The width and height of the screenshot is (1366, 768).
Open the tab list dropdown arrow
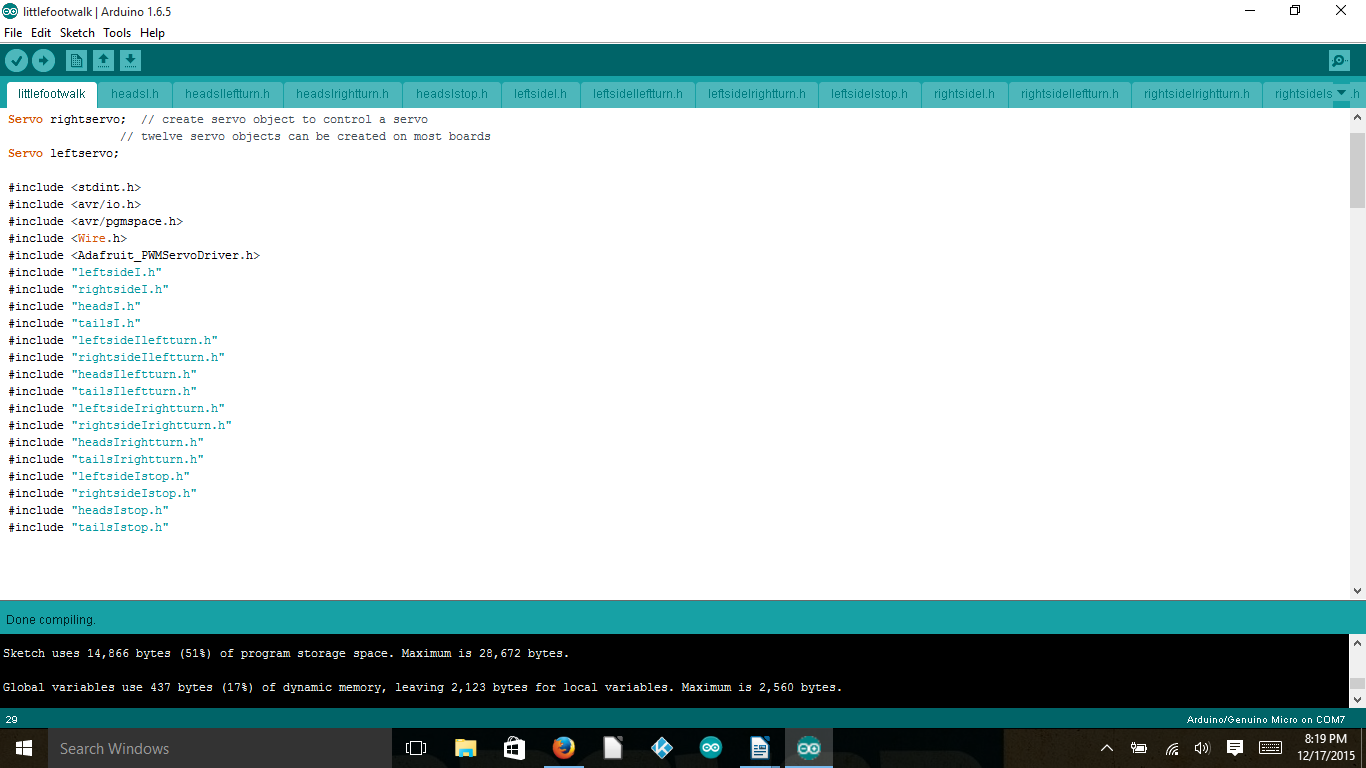1342,93
